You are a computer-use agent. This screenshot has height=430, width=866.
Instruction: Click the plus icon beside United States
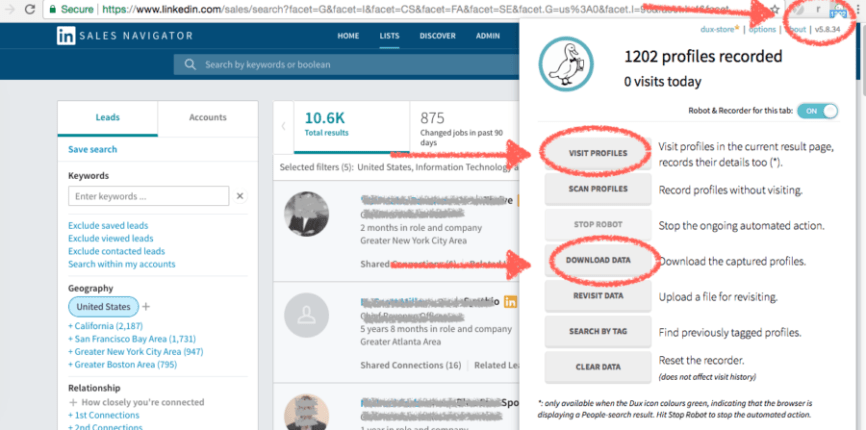pos(145,307)
